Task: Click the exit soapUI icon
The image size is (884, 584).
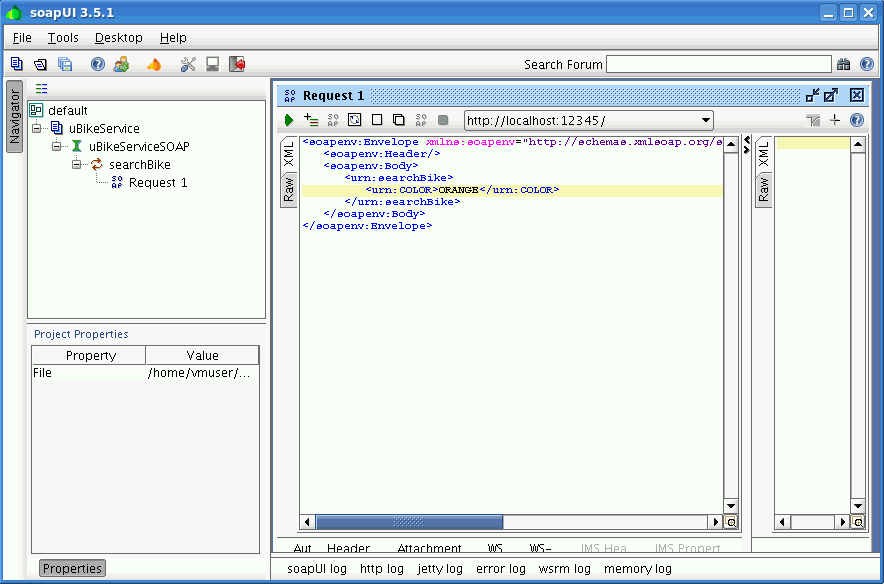Action: 237,64
